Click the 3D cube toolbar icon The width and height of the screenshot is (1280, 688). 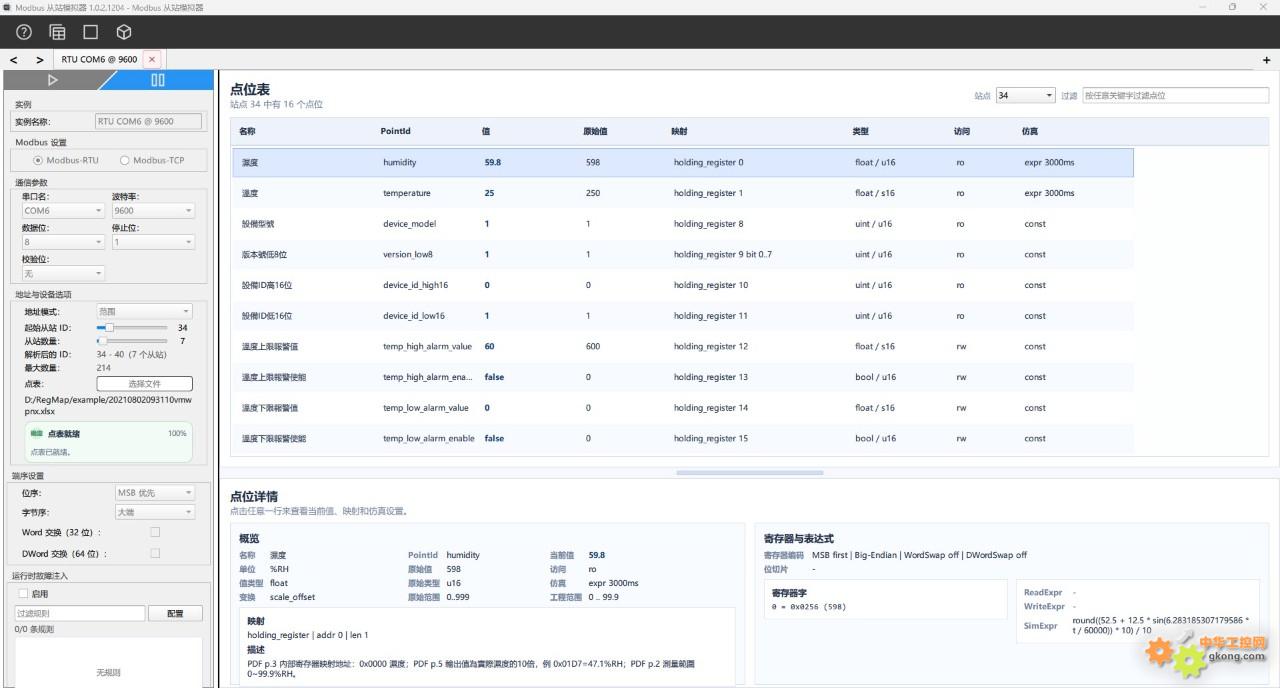click(x=124, y=32)
